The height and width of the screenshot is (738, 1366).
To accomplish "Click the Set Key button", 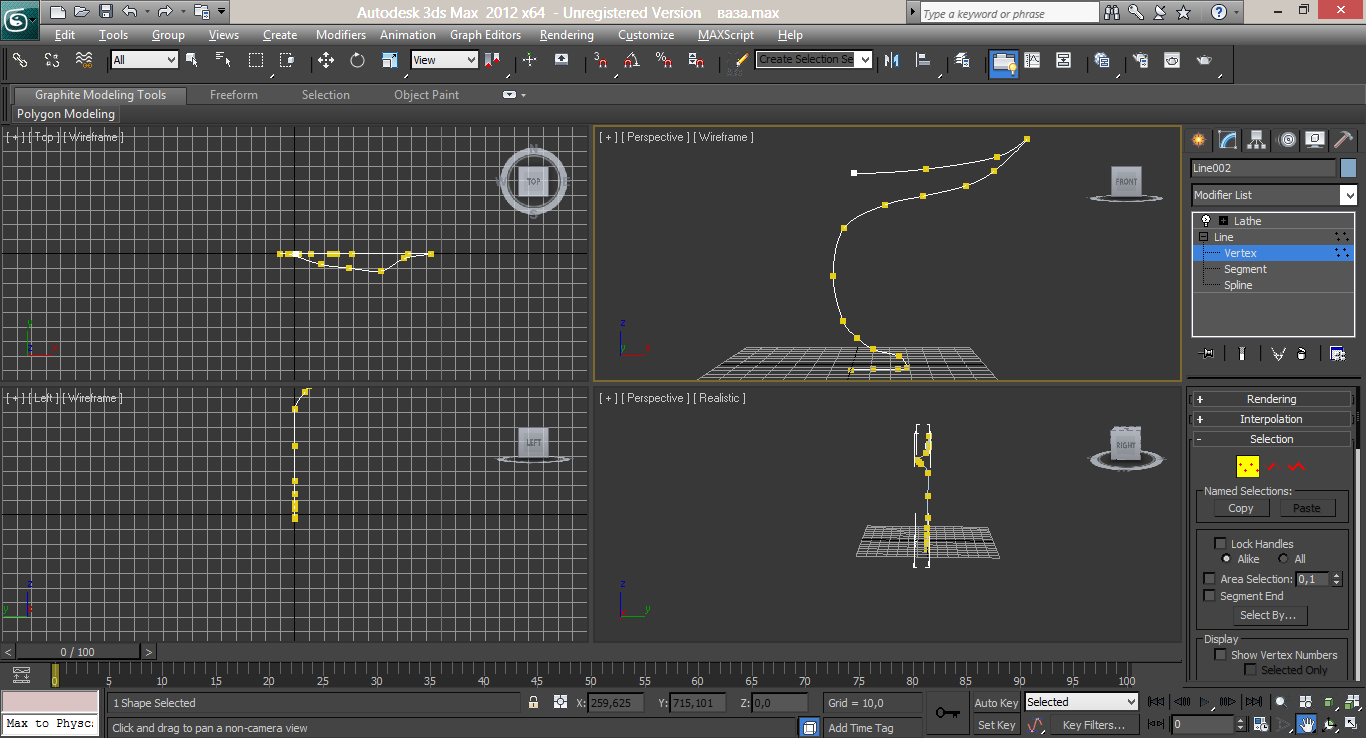I will [996, 725].
